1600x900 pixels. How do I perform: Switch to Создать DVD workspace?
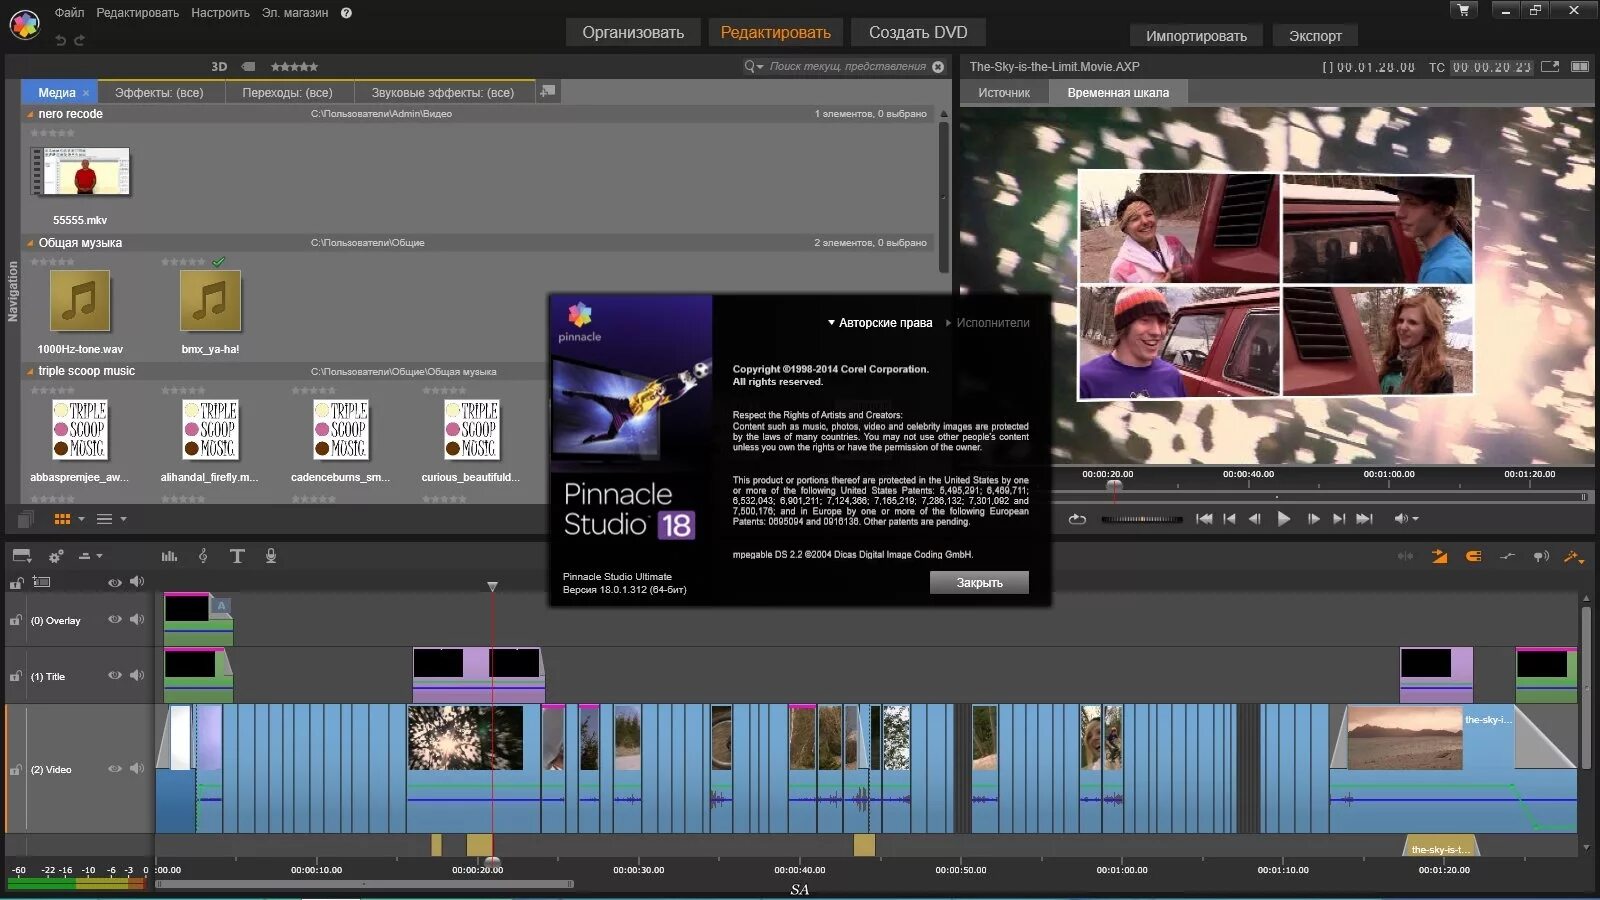pyautogui.click(x=918, y=32)
